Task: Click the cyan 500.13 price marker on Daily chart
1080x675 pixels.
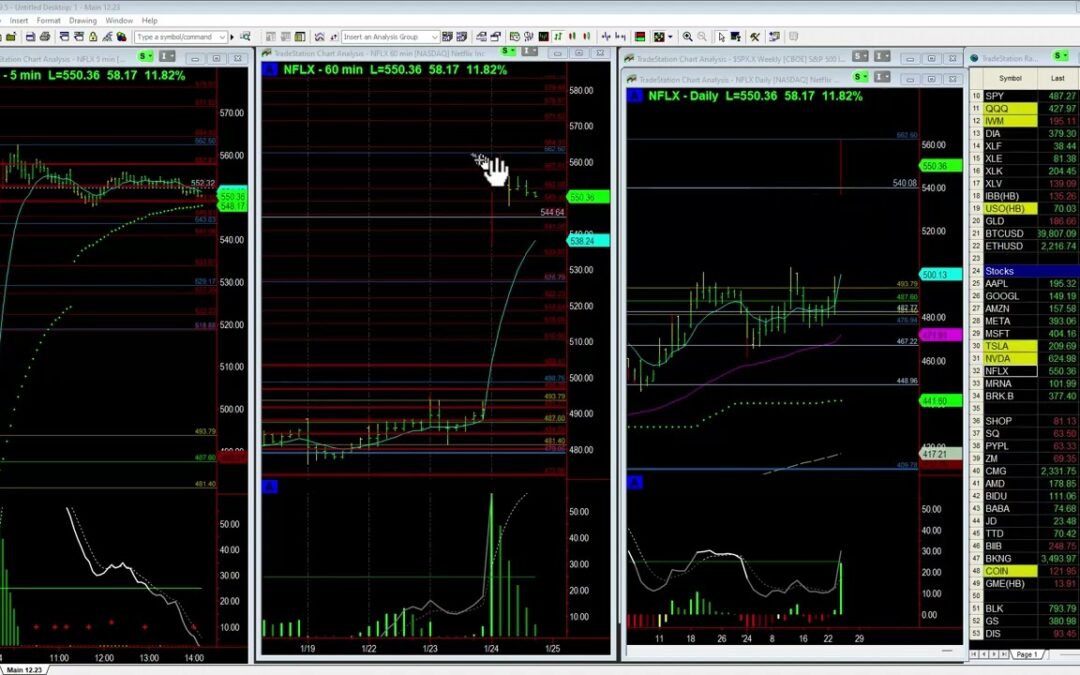Action: (941, 275)
